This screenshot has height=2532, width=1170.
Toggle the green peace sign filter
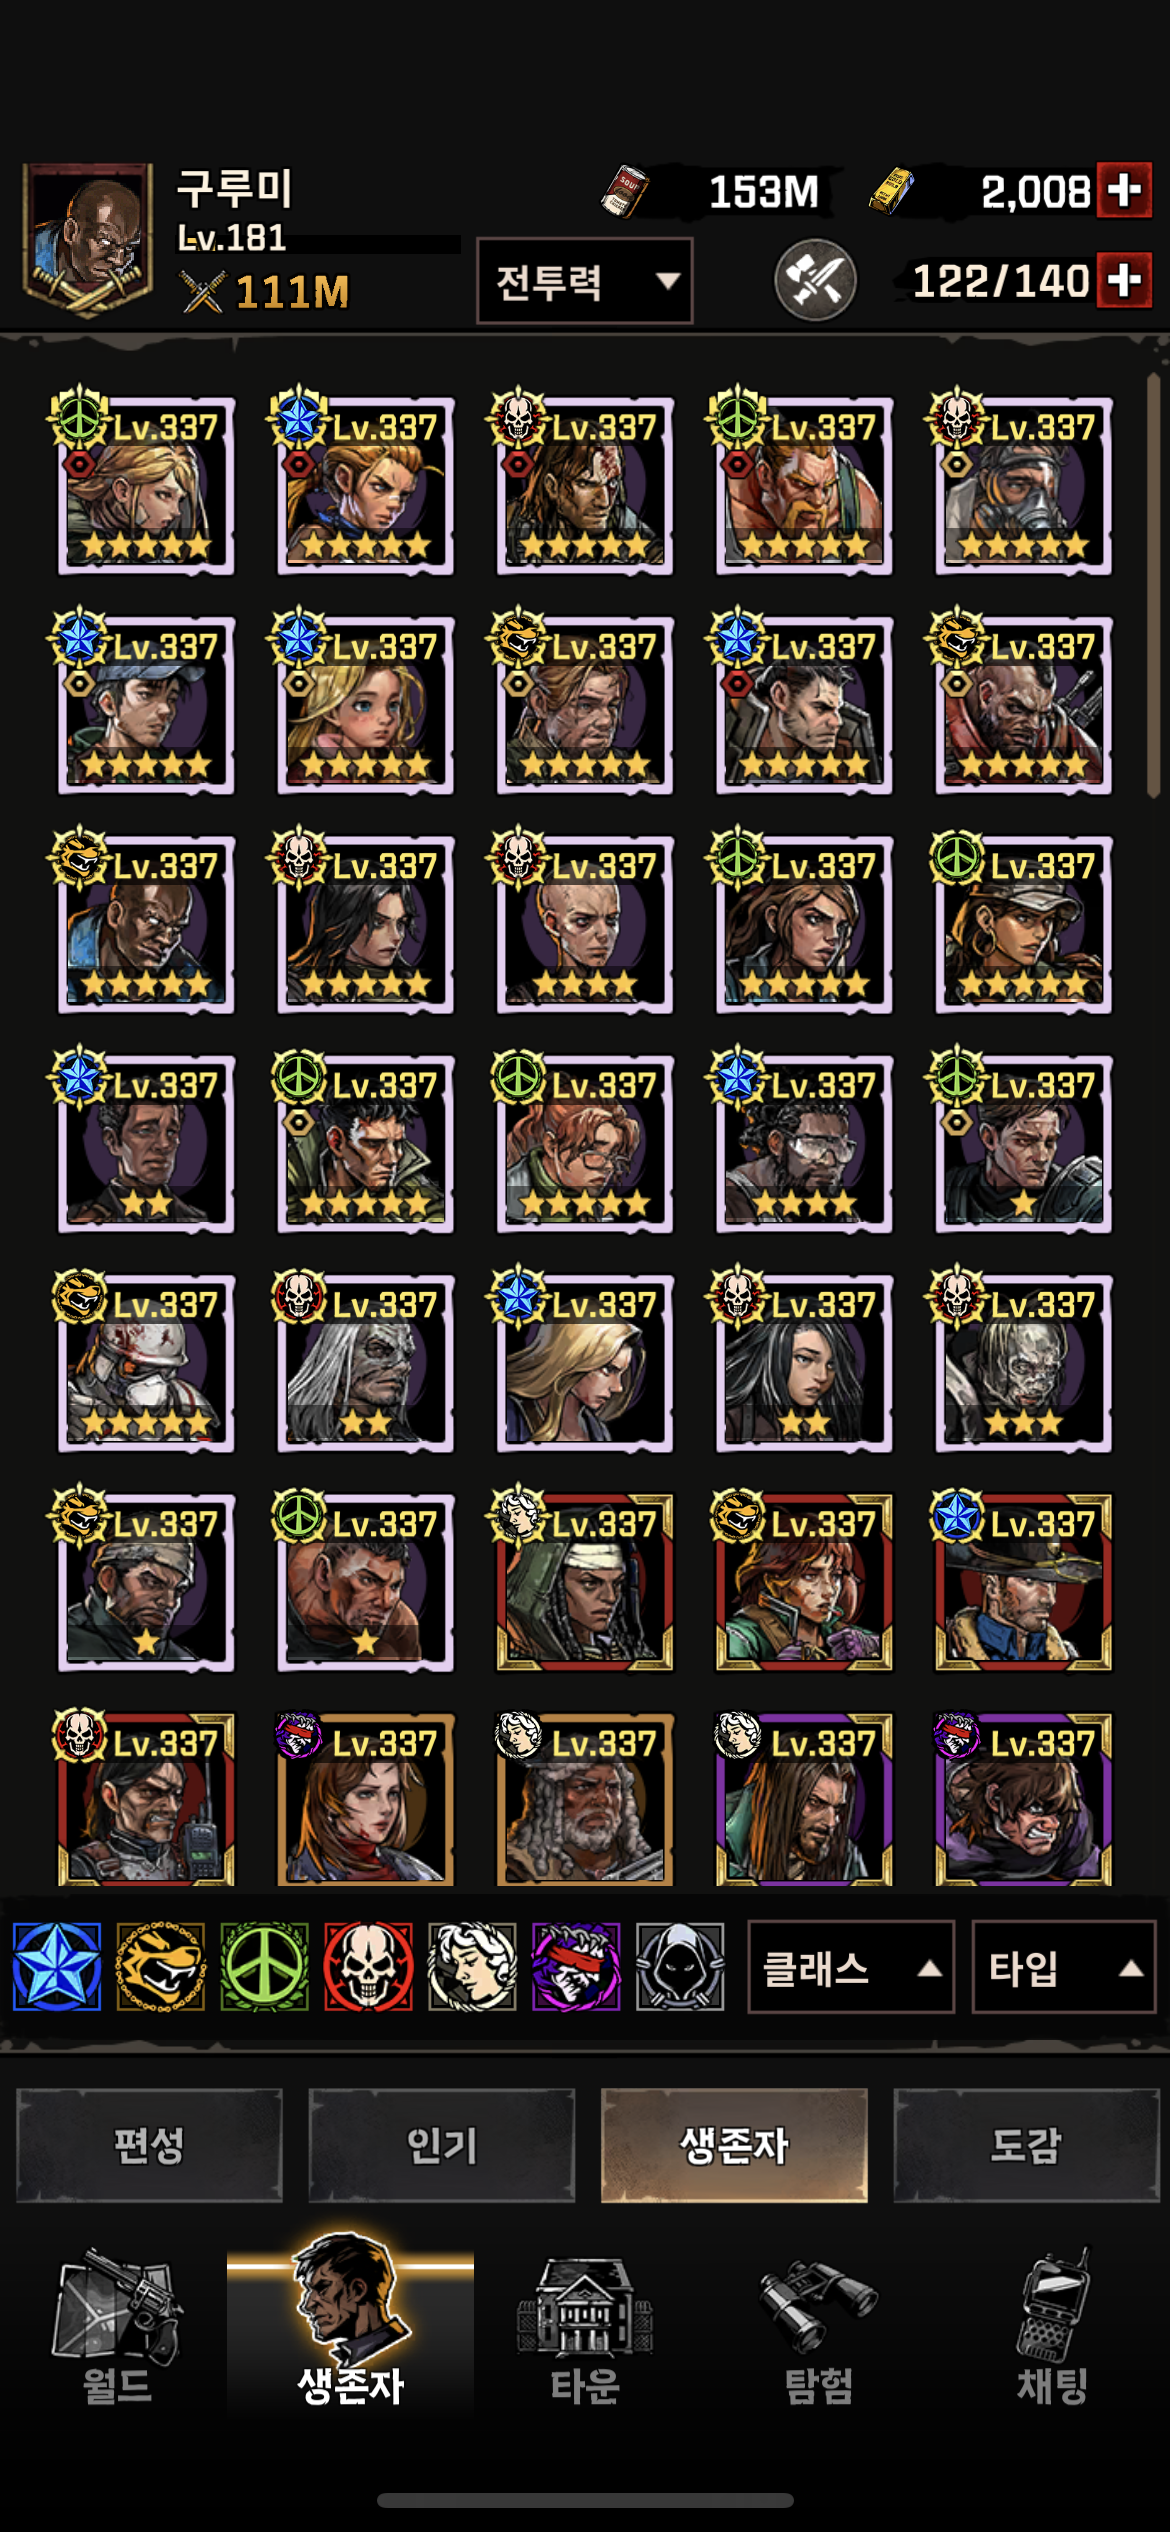pyautogui.click(x=265, y=1966)
